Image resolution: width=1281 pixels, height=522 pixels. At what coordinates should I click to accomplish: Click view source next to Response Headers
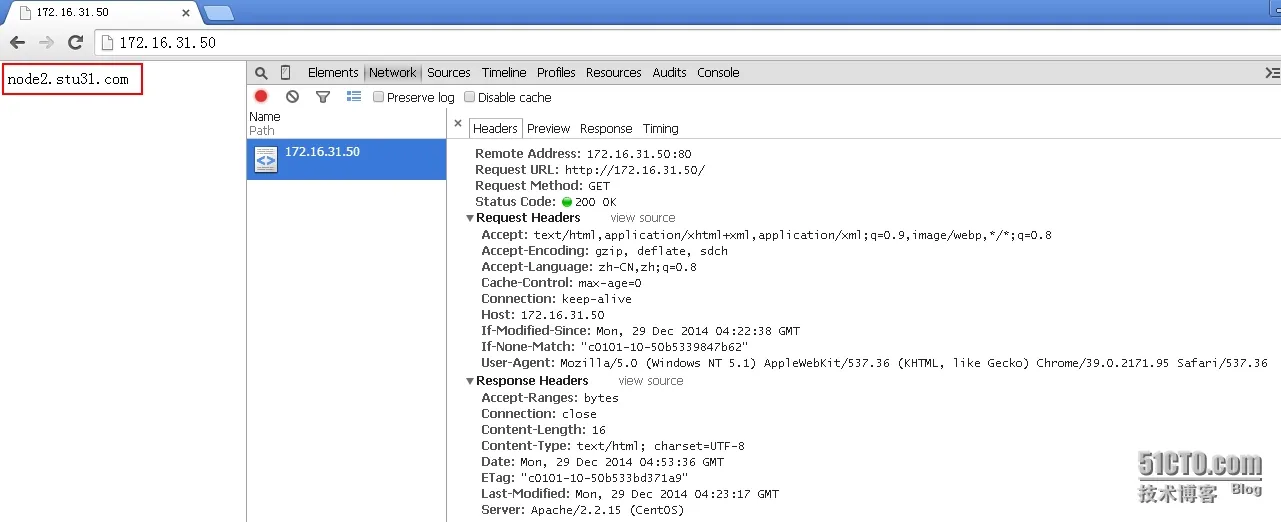pyautogui.click(x=651, y=381)
